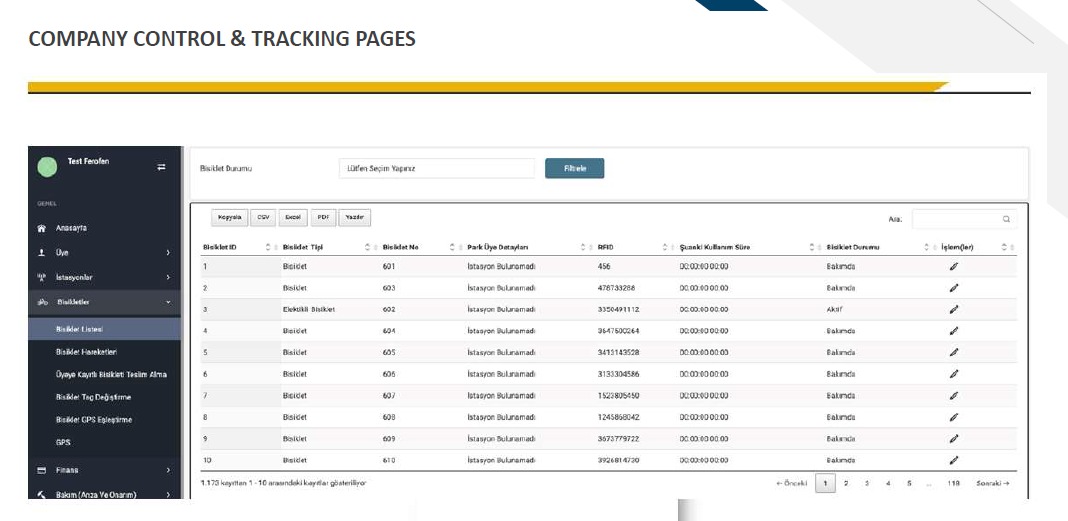Screen dimensions: 1068x521
Task: Click the Filtrele button
Action: (574, 168)
